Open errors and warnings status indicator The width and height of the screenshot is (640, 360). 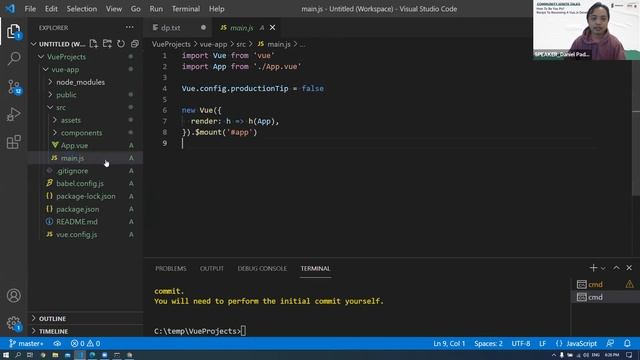coord(85,344)
